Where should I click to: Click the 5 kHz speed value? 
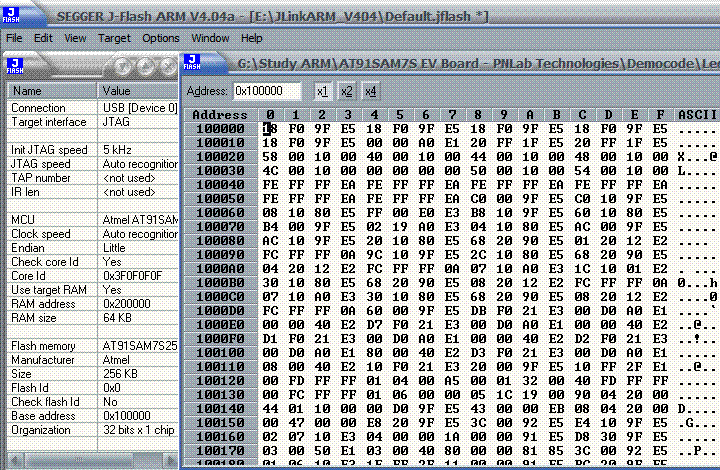117,150
